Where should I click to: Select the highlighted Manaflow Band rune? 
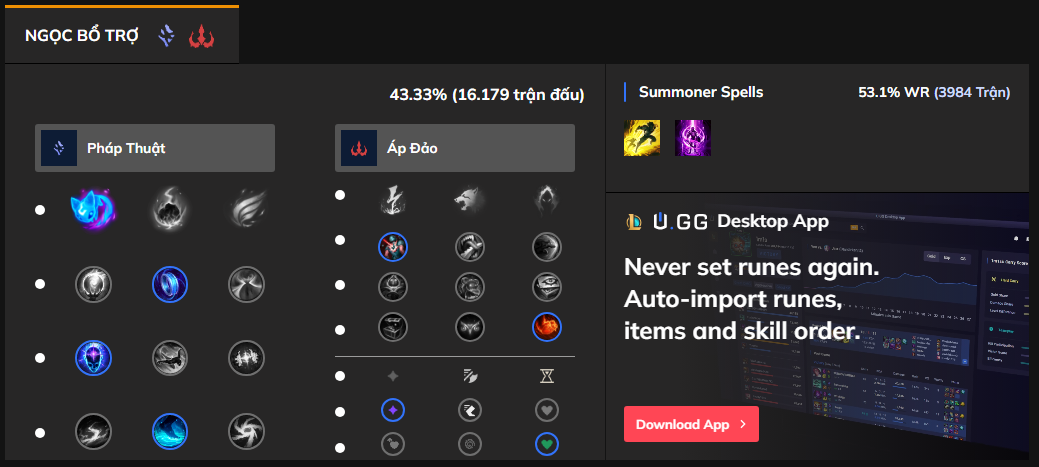[169, 284]
